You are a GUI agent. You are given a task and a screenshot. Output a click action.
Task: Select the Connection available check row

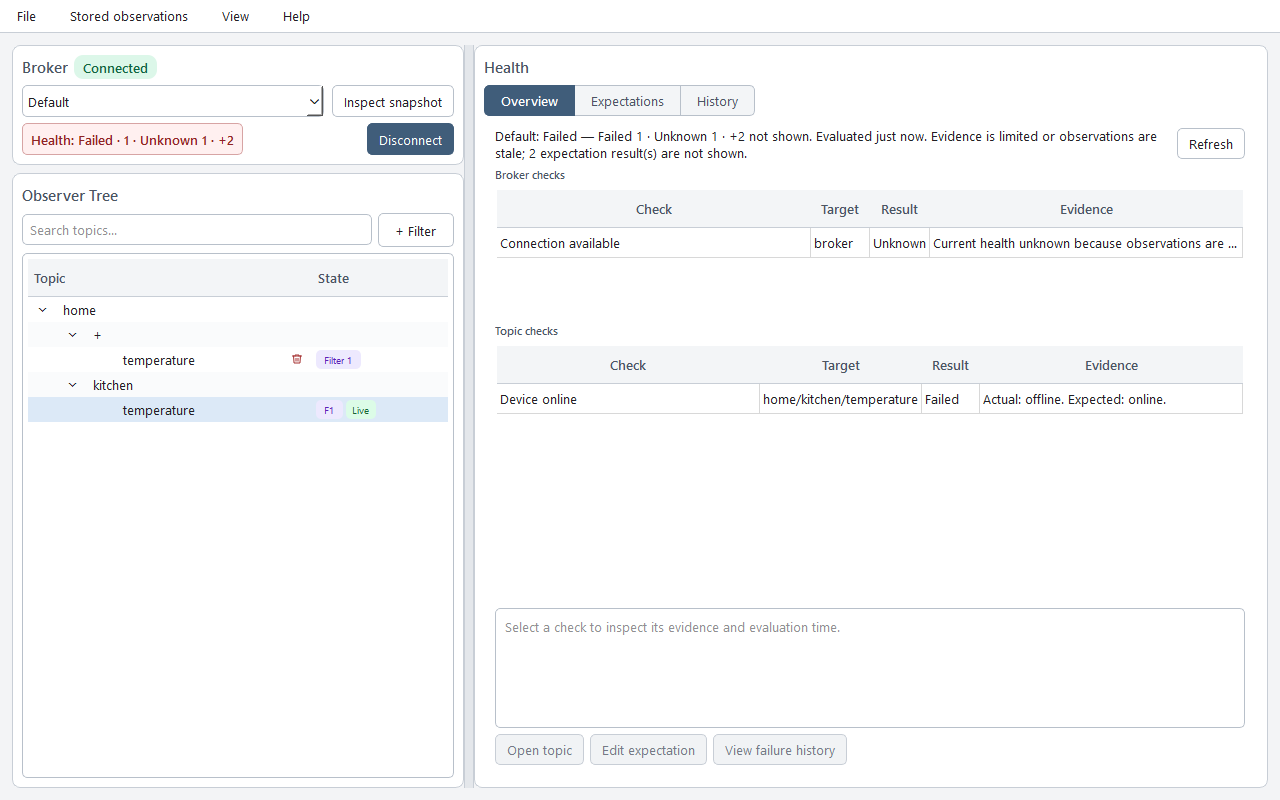click(869, 243)
